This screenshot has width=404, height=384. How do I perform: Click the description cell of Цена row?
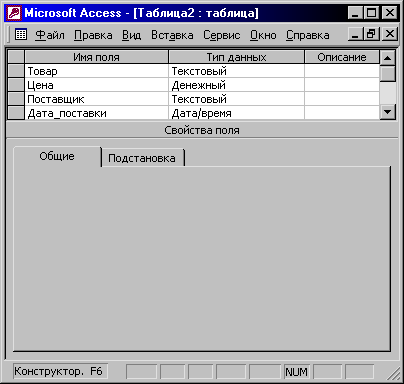(342, 85)
